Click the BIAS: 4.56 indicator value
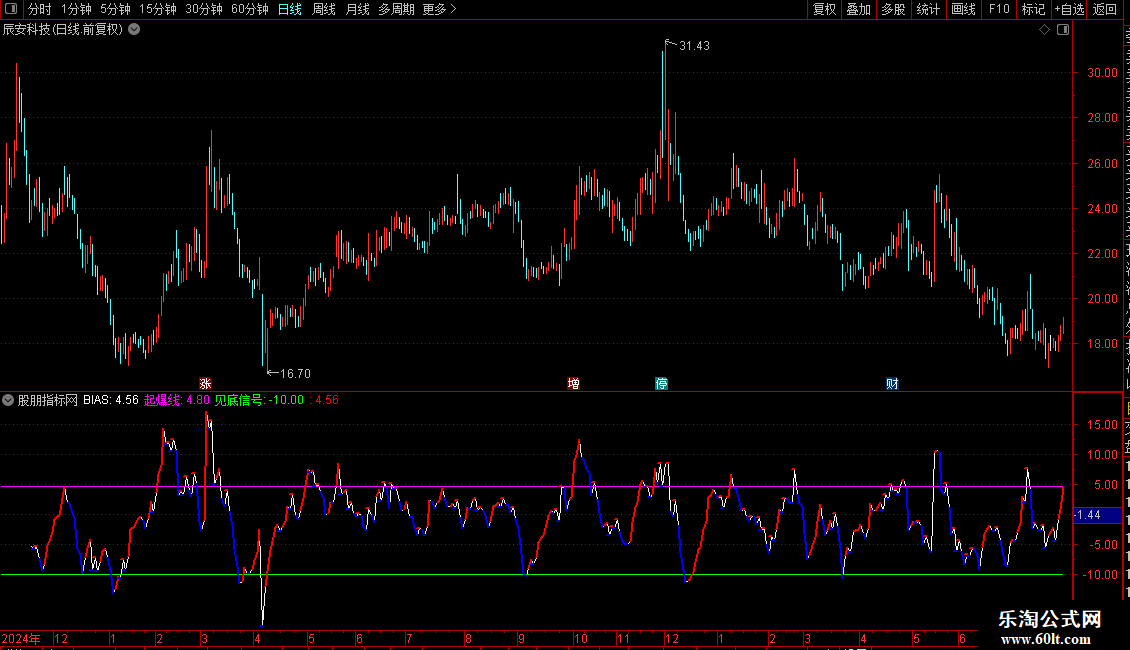Viewport: 1130px width, 650px height. click(x=110, y=400)
